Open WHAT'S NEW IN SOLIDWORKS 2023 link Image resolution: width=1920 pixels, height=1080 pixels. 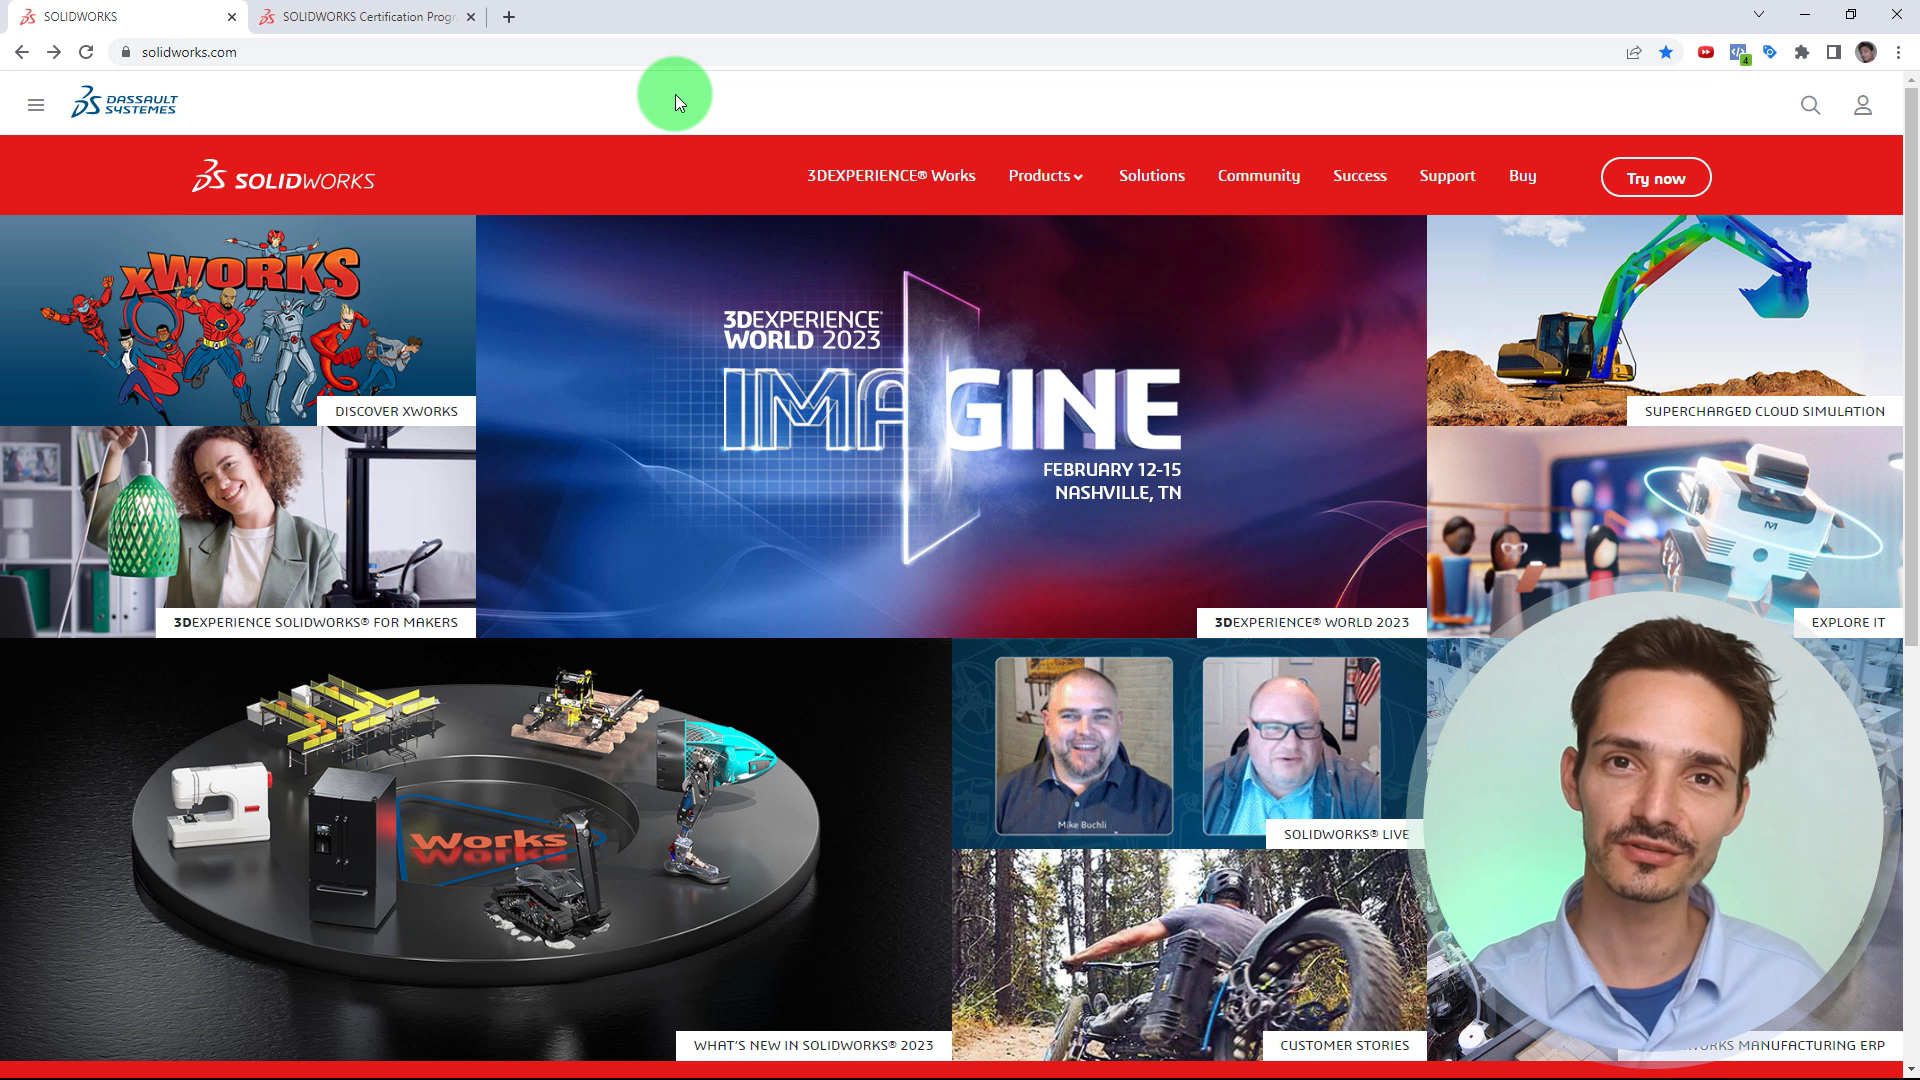[x=813, y=1045]
